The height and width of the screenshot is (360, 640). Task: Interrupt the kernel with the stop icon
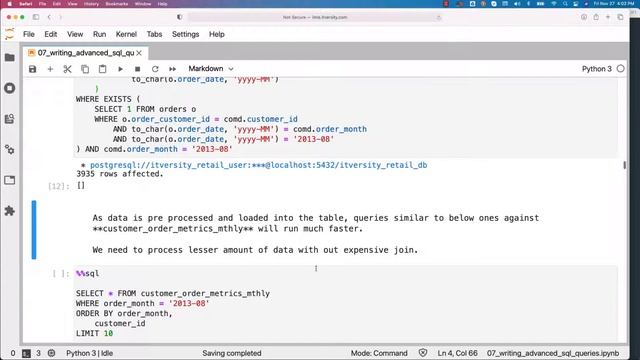tap(138, 69)
